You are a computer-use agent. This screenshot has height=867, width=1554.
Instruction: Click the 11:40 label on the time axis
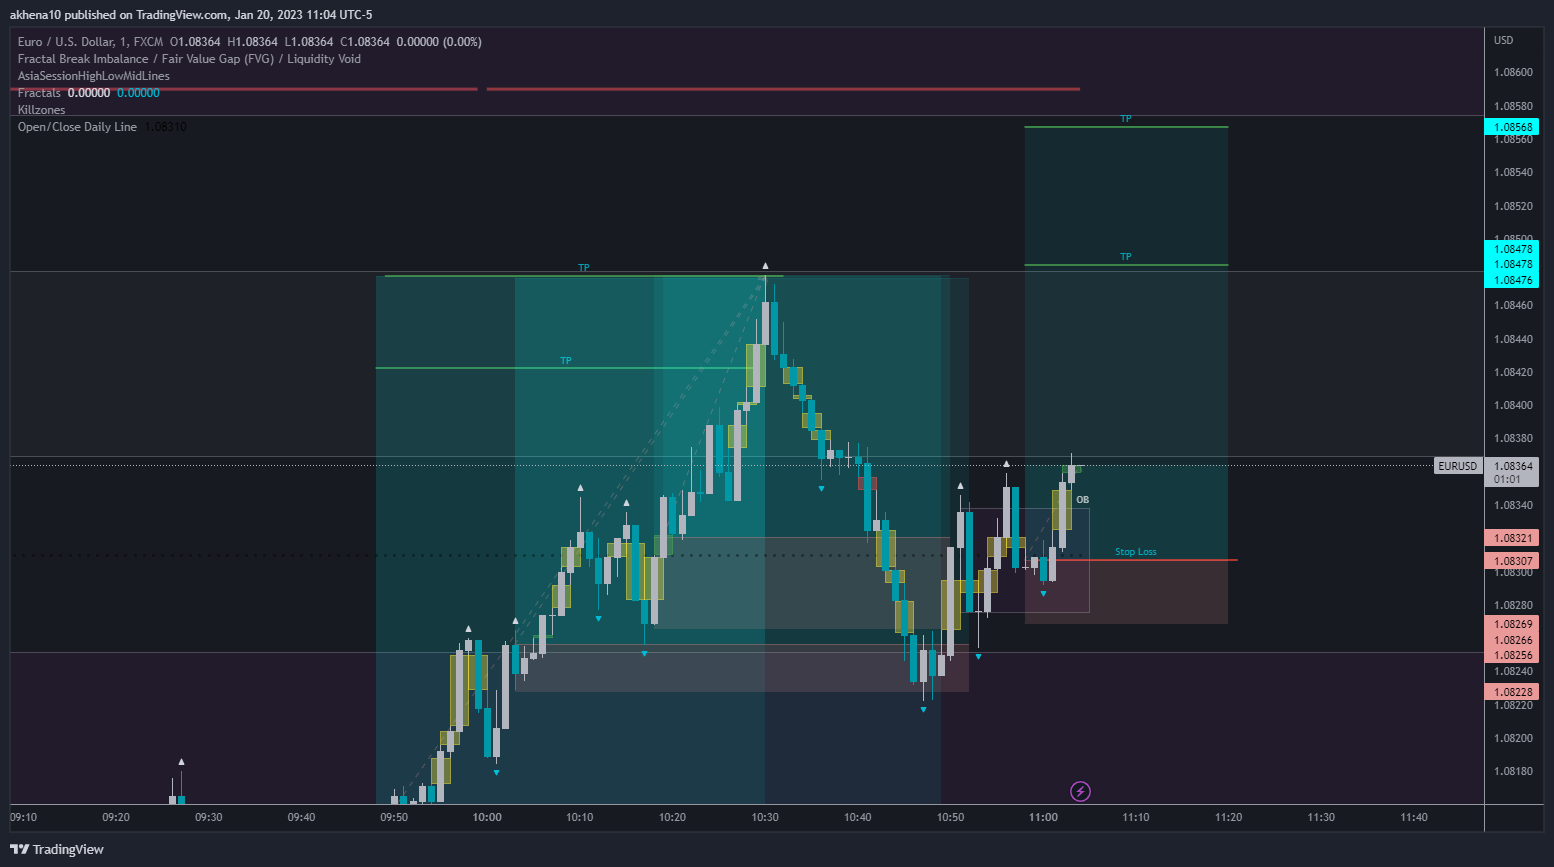(x=1414, y=817)
